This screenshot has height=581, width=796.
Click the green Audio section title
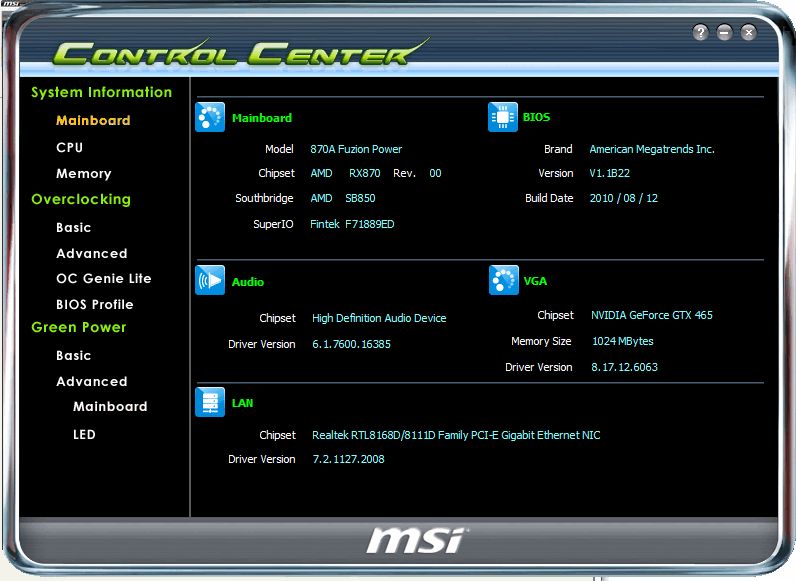click(x=248, y=282)
